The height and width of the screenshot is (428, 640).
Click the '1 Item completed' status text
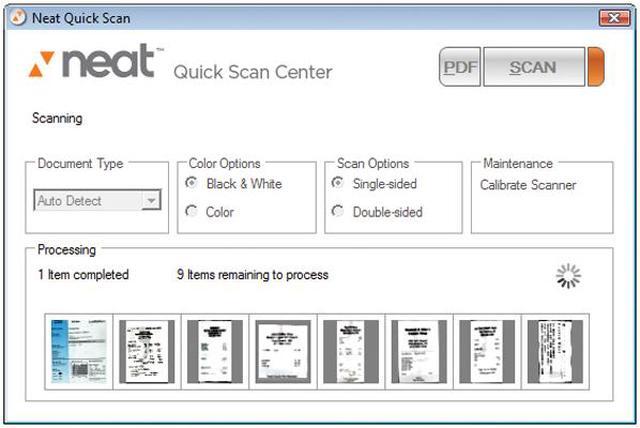83,275
